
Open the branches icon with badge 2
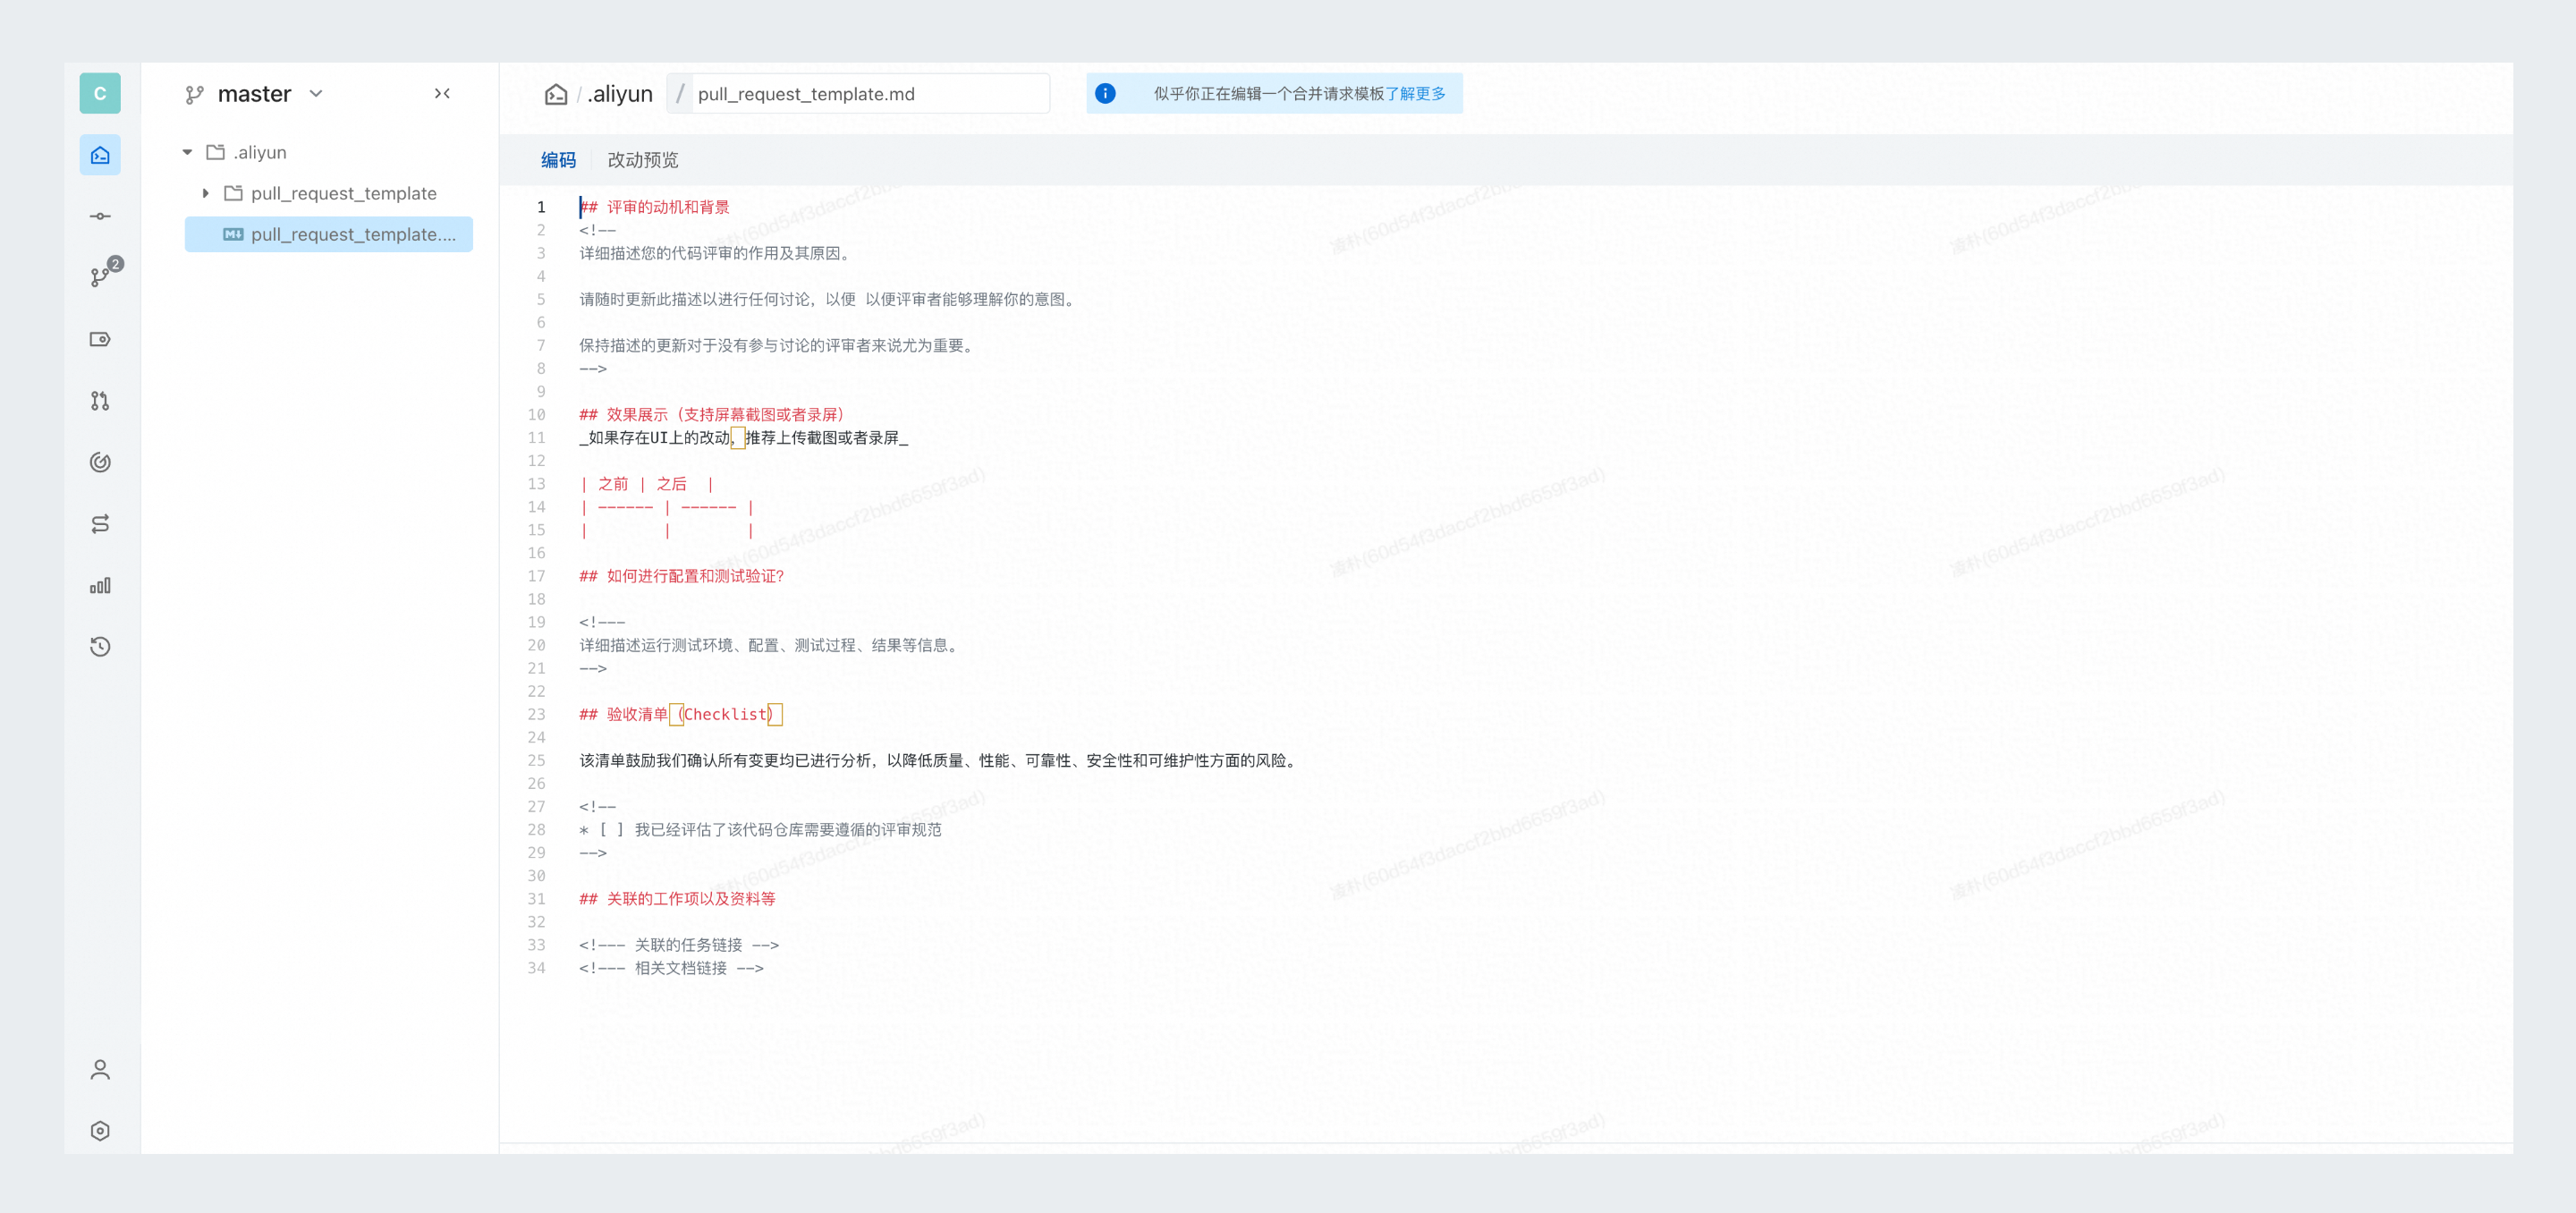(102, 276)
